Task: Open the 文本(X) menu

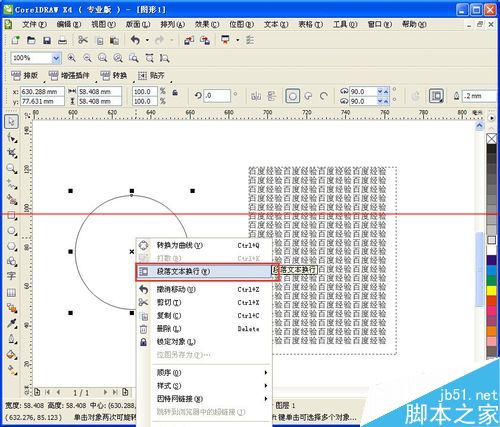Action: tap(276, 24)
